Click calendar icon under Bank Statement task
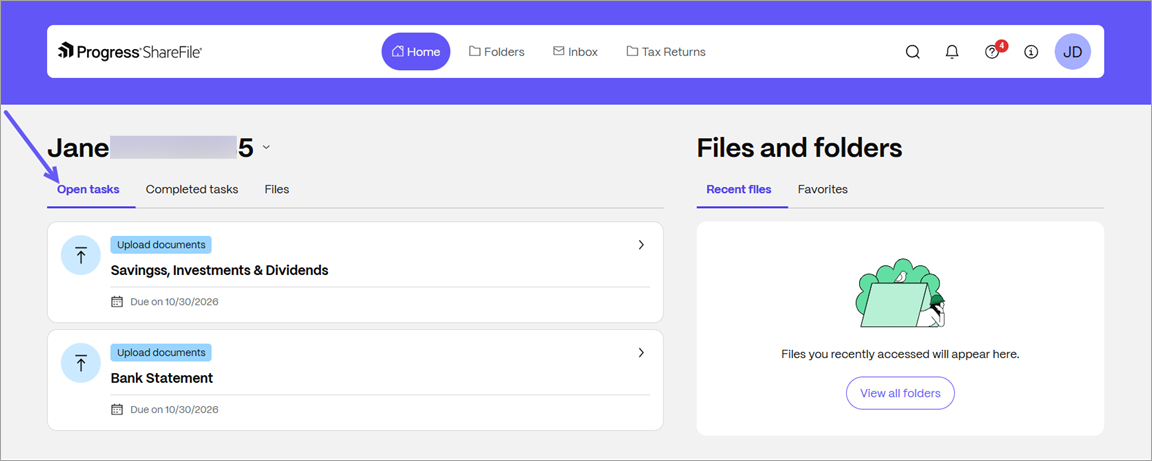Viewport: 1152px width, 461px height. pos(117,410)
